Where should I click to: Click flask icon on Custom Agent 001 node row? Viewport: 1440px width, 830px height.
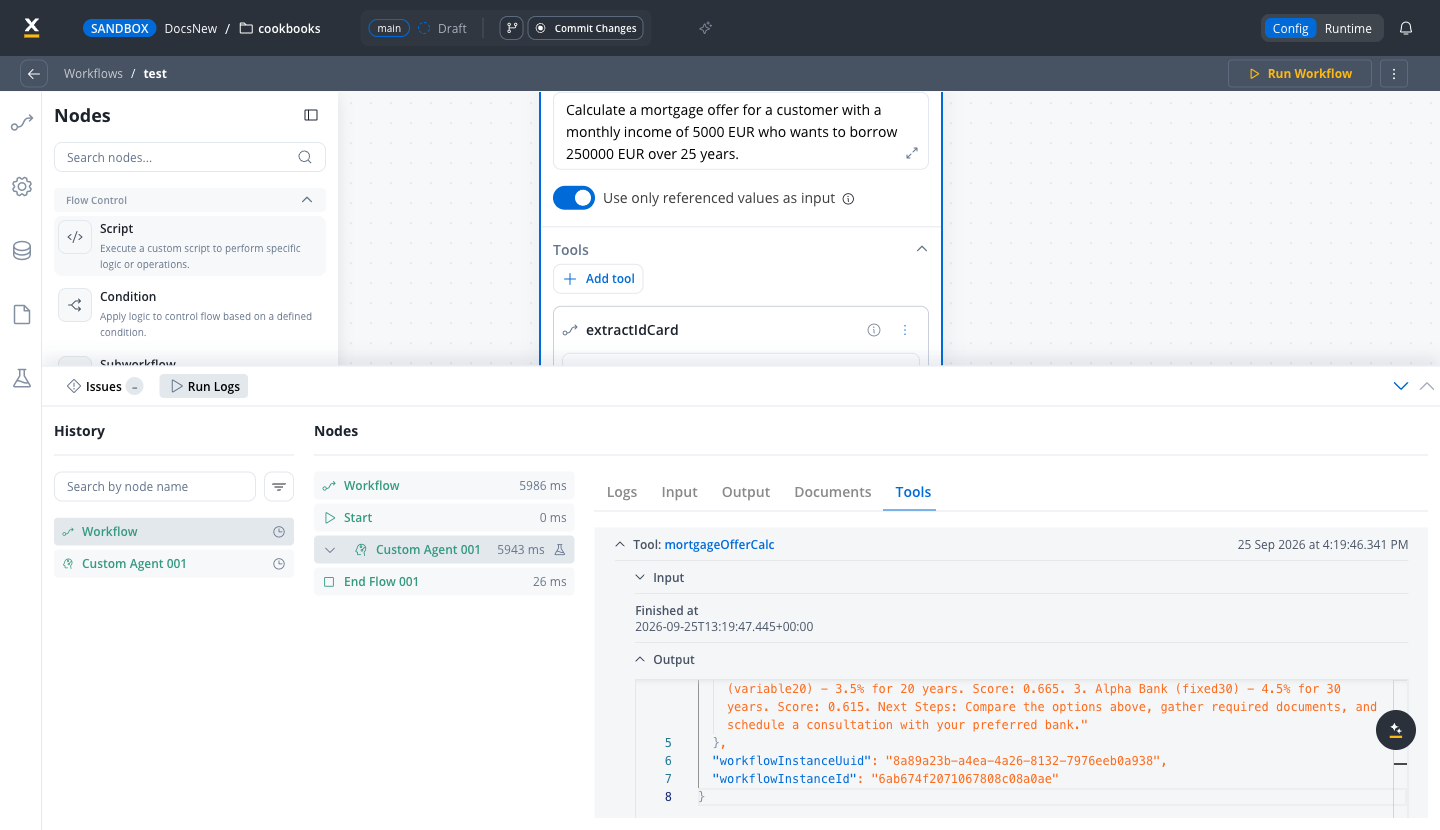tap(560, 550)
